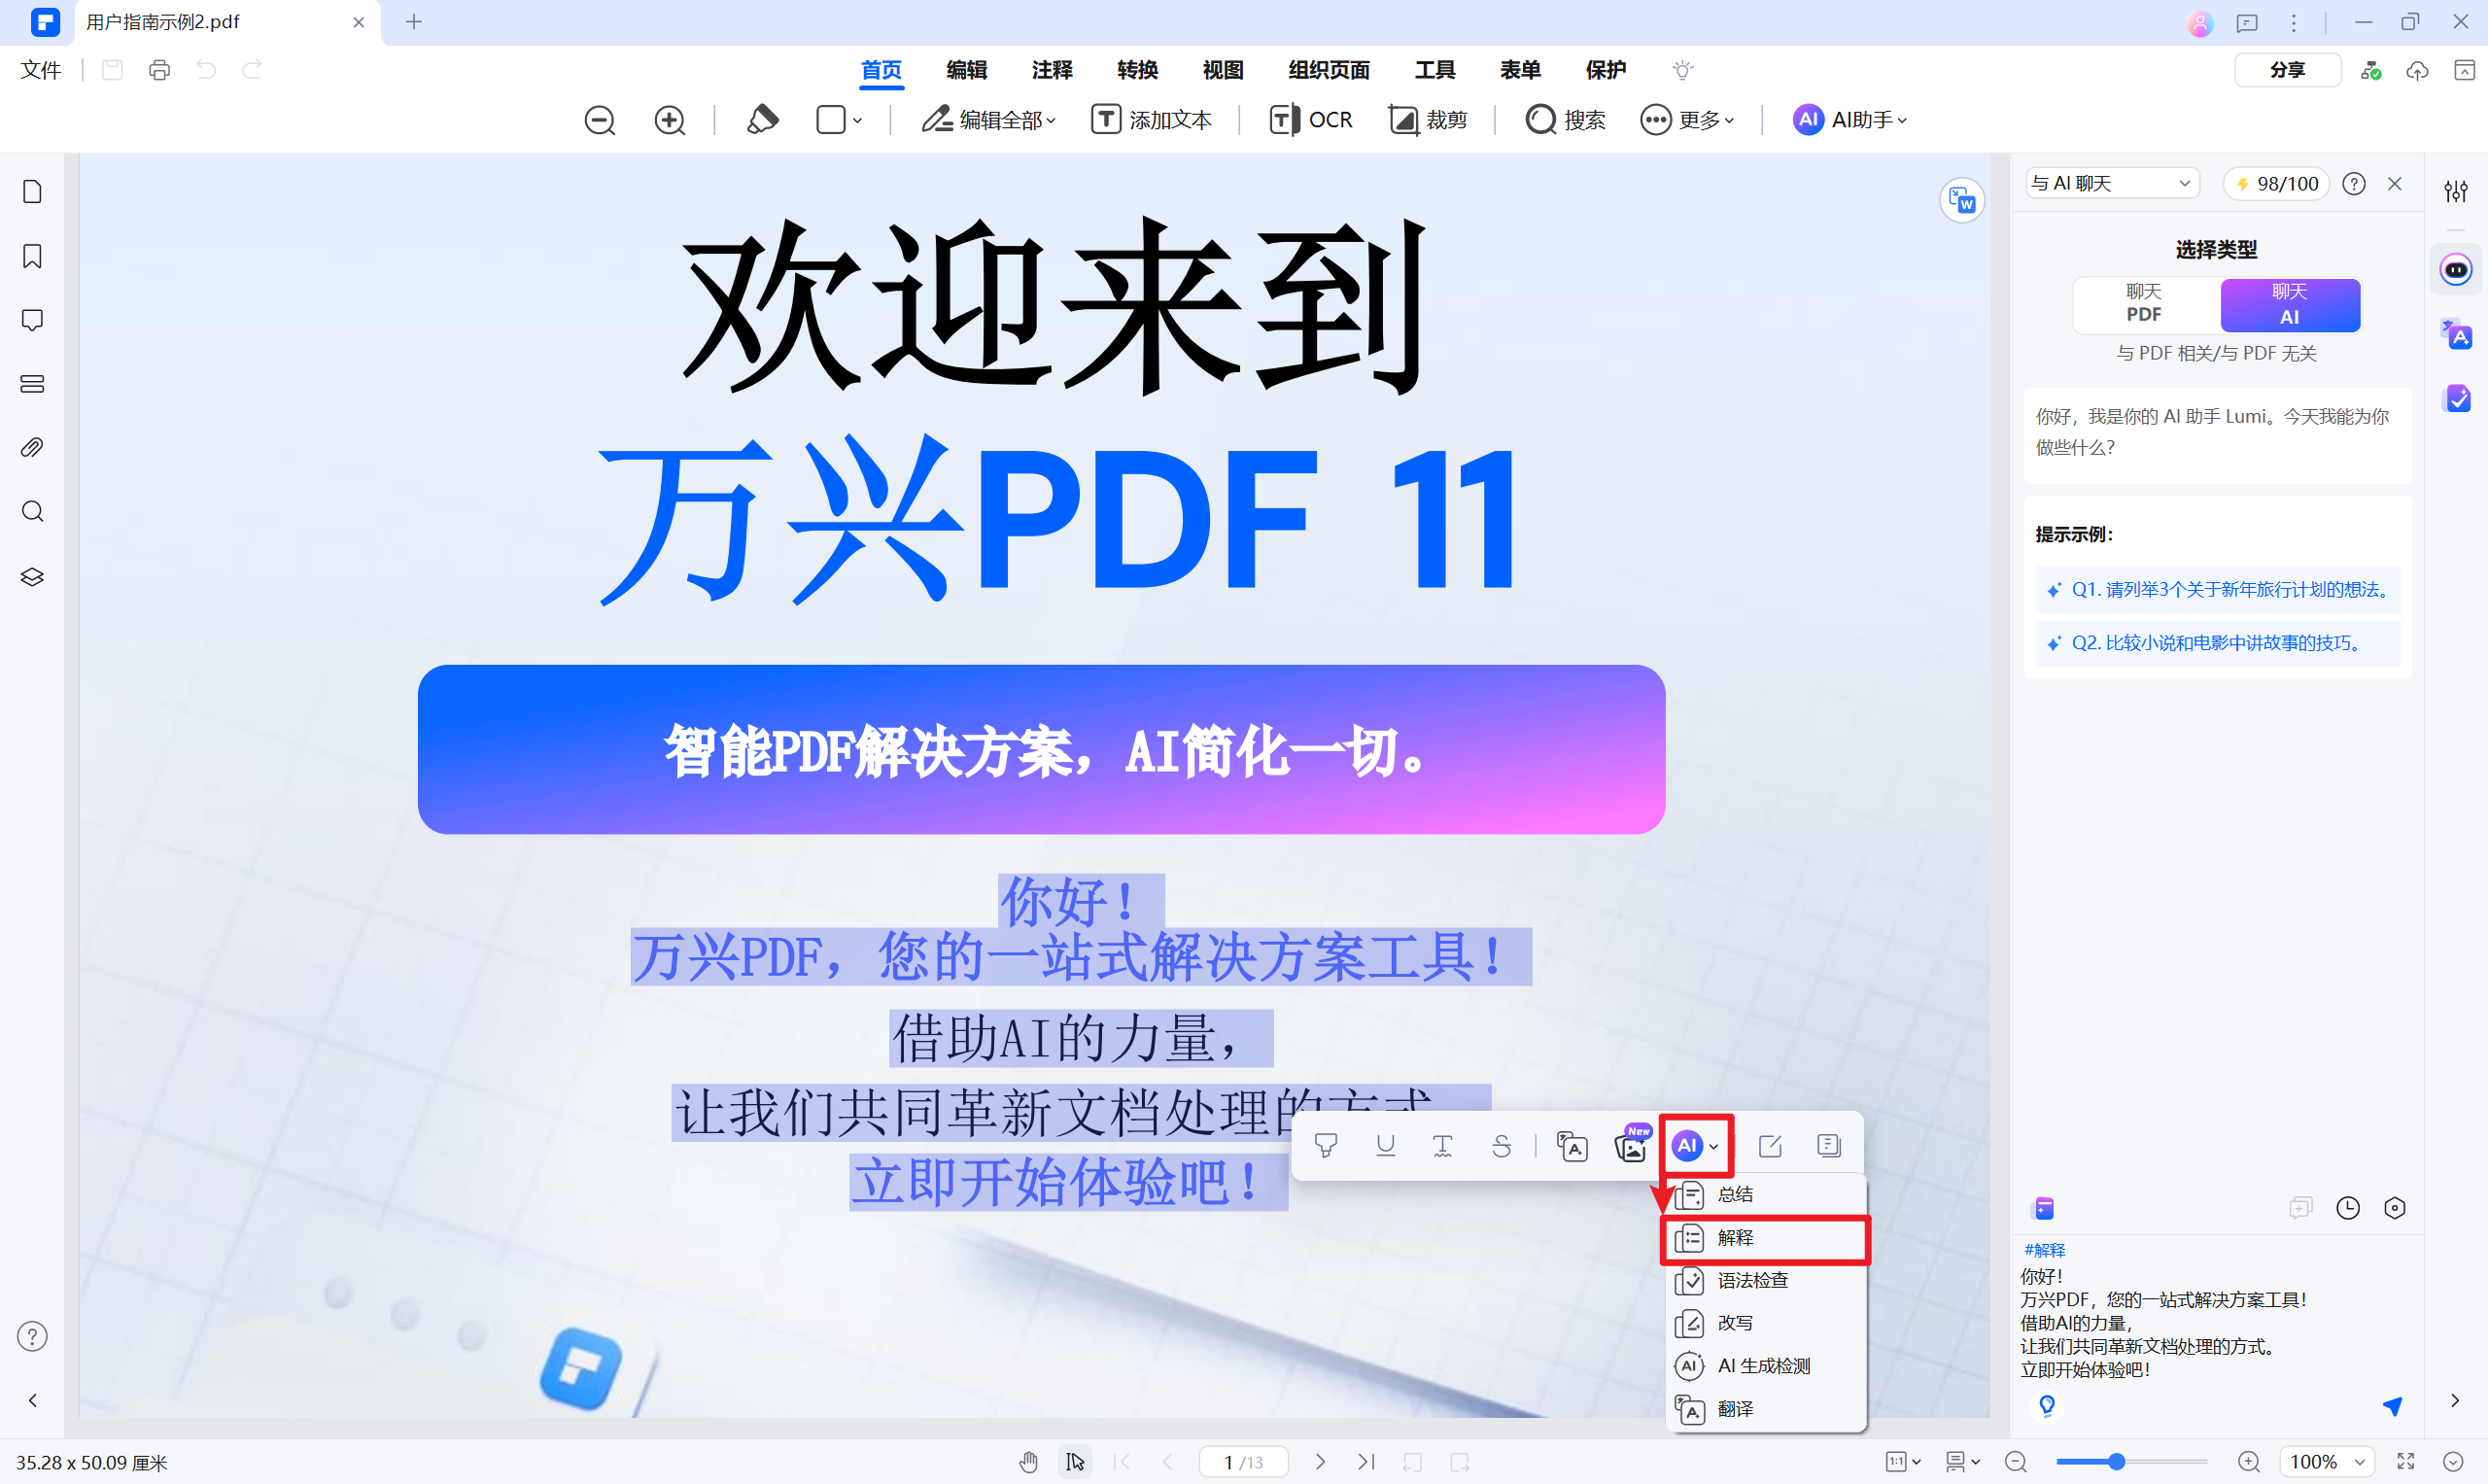Select the crop tool
This screenshot has height=1484, width=2488.
click(x=1428, y=119)
